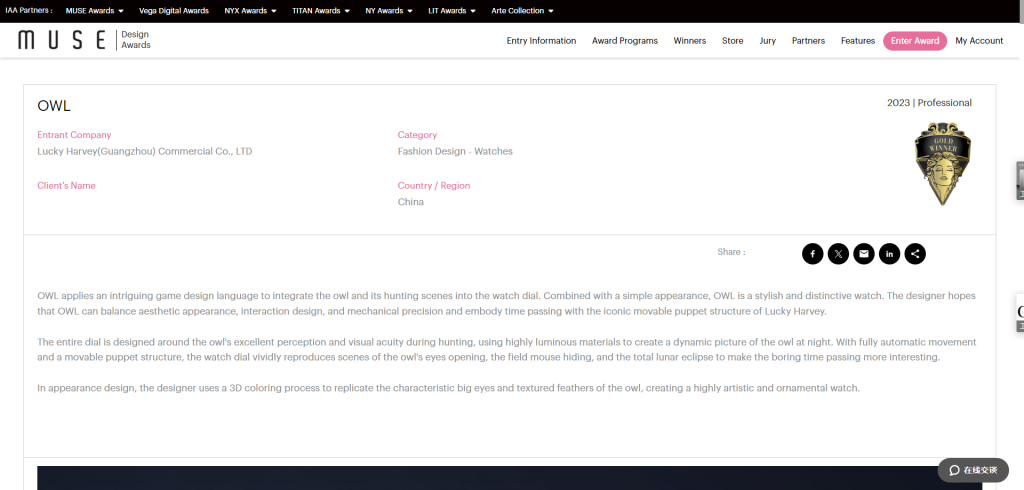1024x490 pixels.
Task: Open the online chat widget
Action: [973, 470]
